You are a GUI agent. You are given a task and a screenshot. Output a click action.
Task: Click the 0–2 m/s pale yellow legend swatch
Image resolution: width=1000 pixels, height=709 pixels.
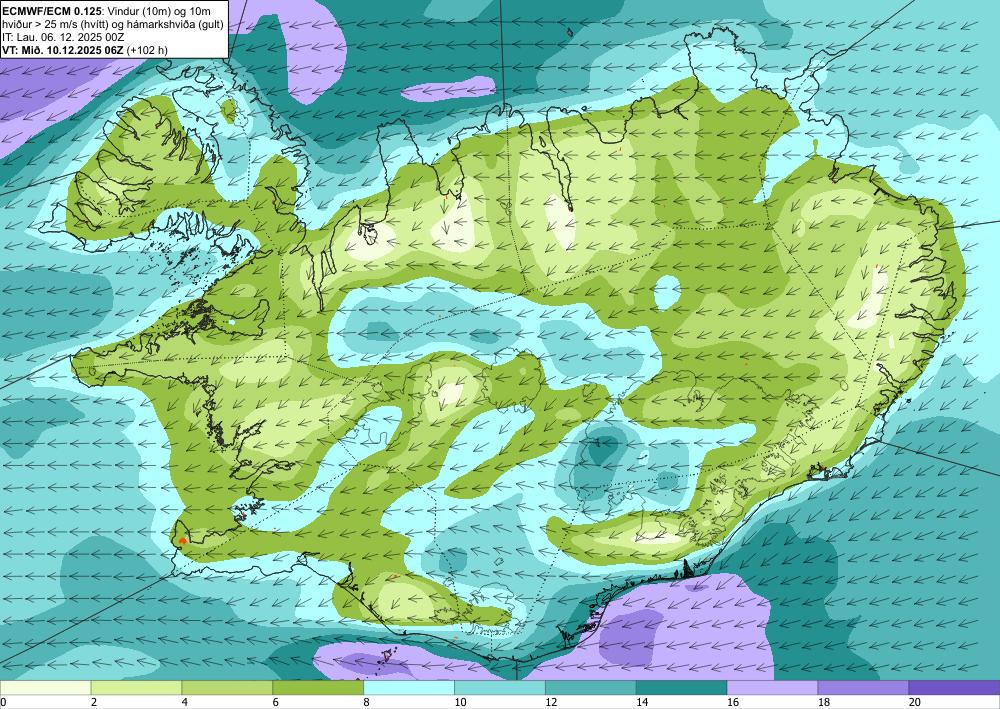click(45, 688)
